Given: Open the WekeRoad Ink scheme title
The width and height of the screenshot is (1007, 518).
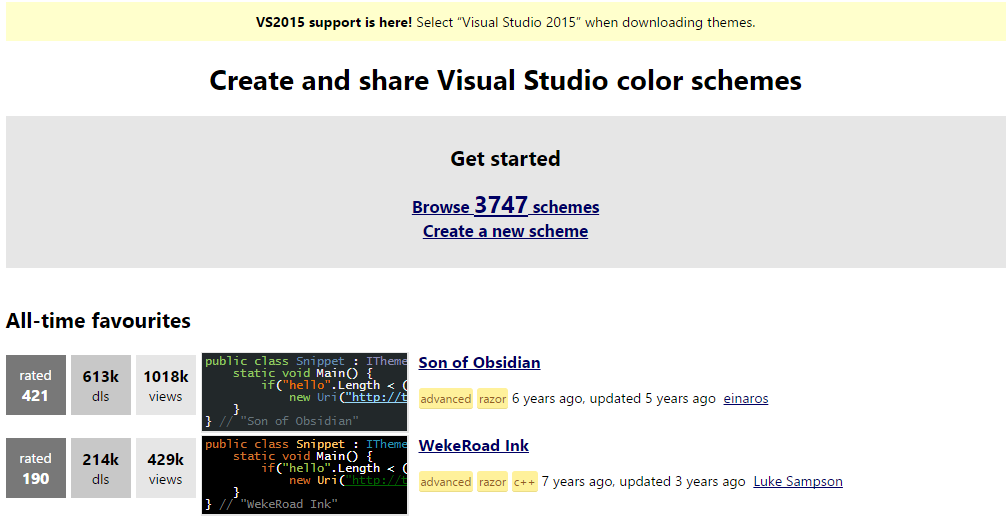Looking at the screenshot, I should pos(473,445).
